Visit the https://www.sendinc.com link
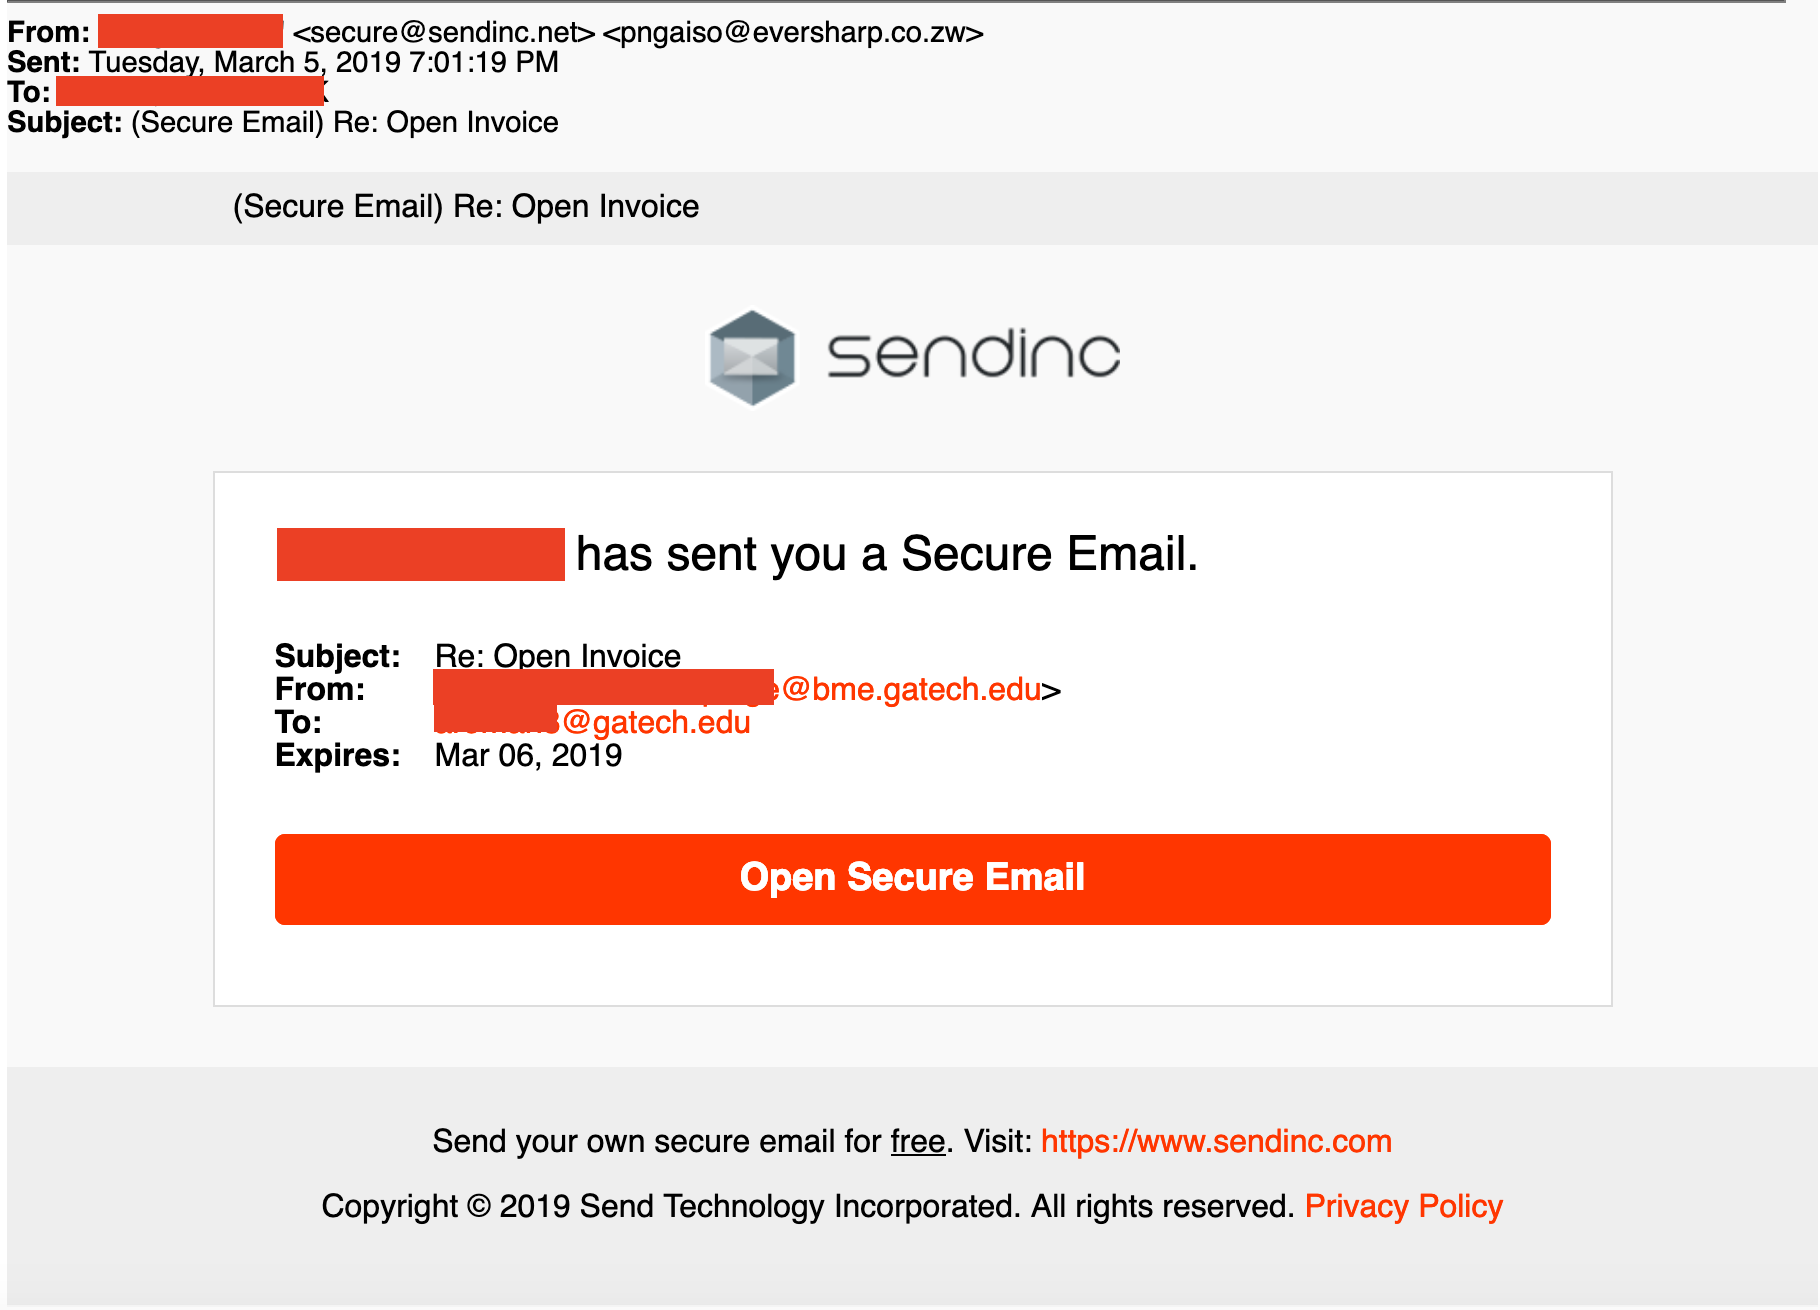Viewport: 1820px width, 1310px height. (x=1216, y=1141)
